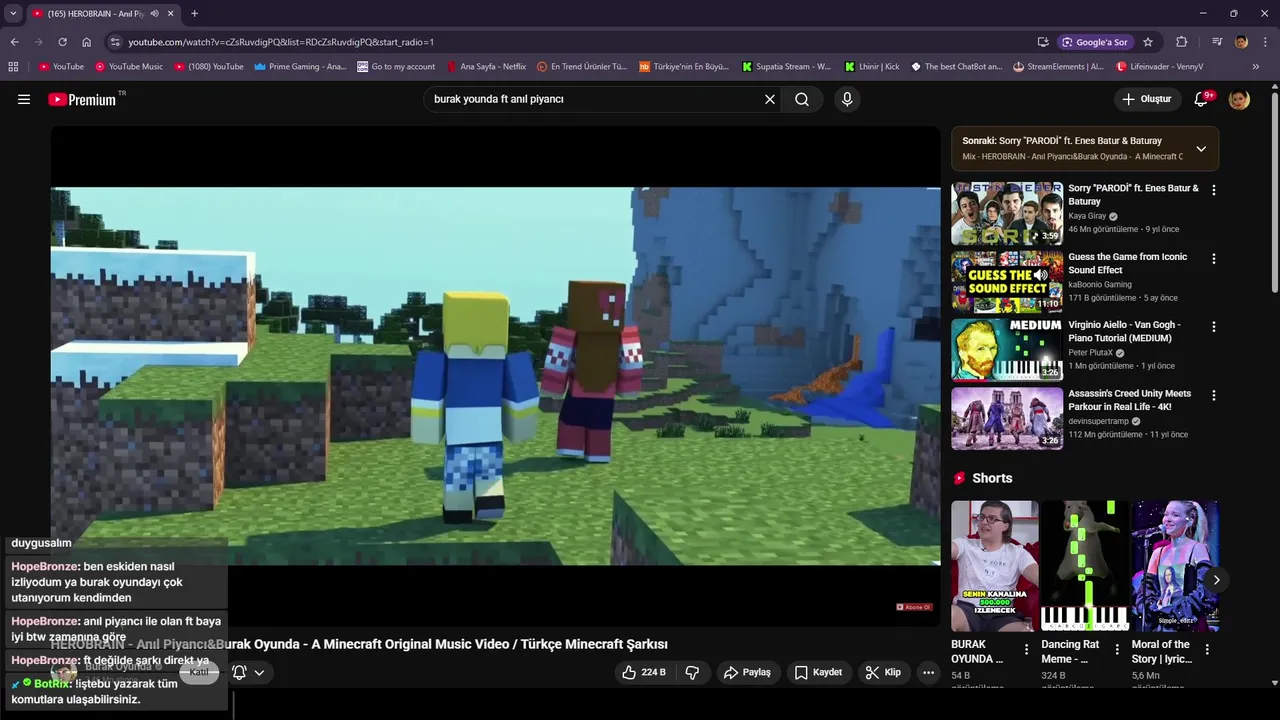
Task: Open the YouTube account avatar menu
Action: pos(1239,99)
